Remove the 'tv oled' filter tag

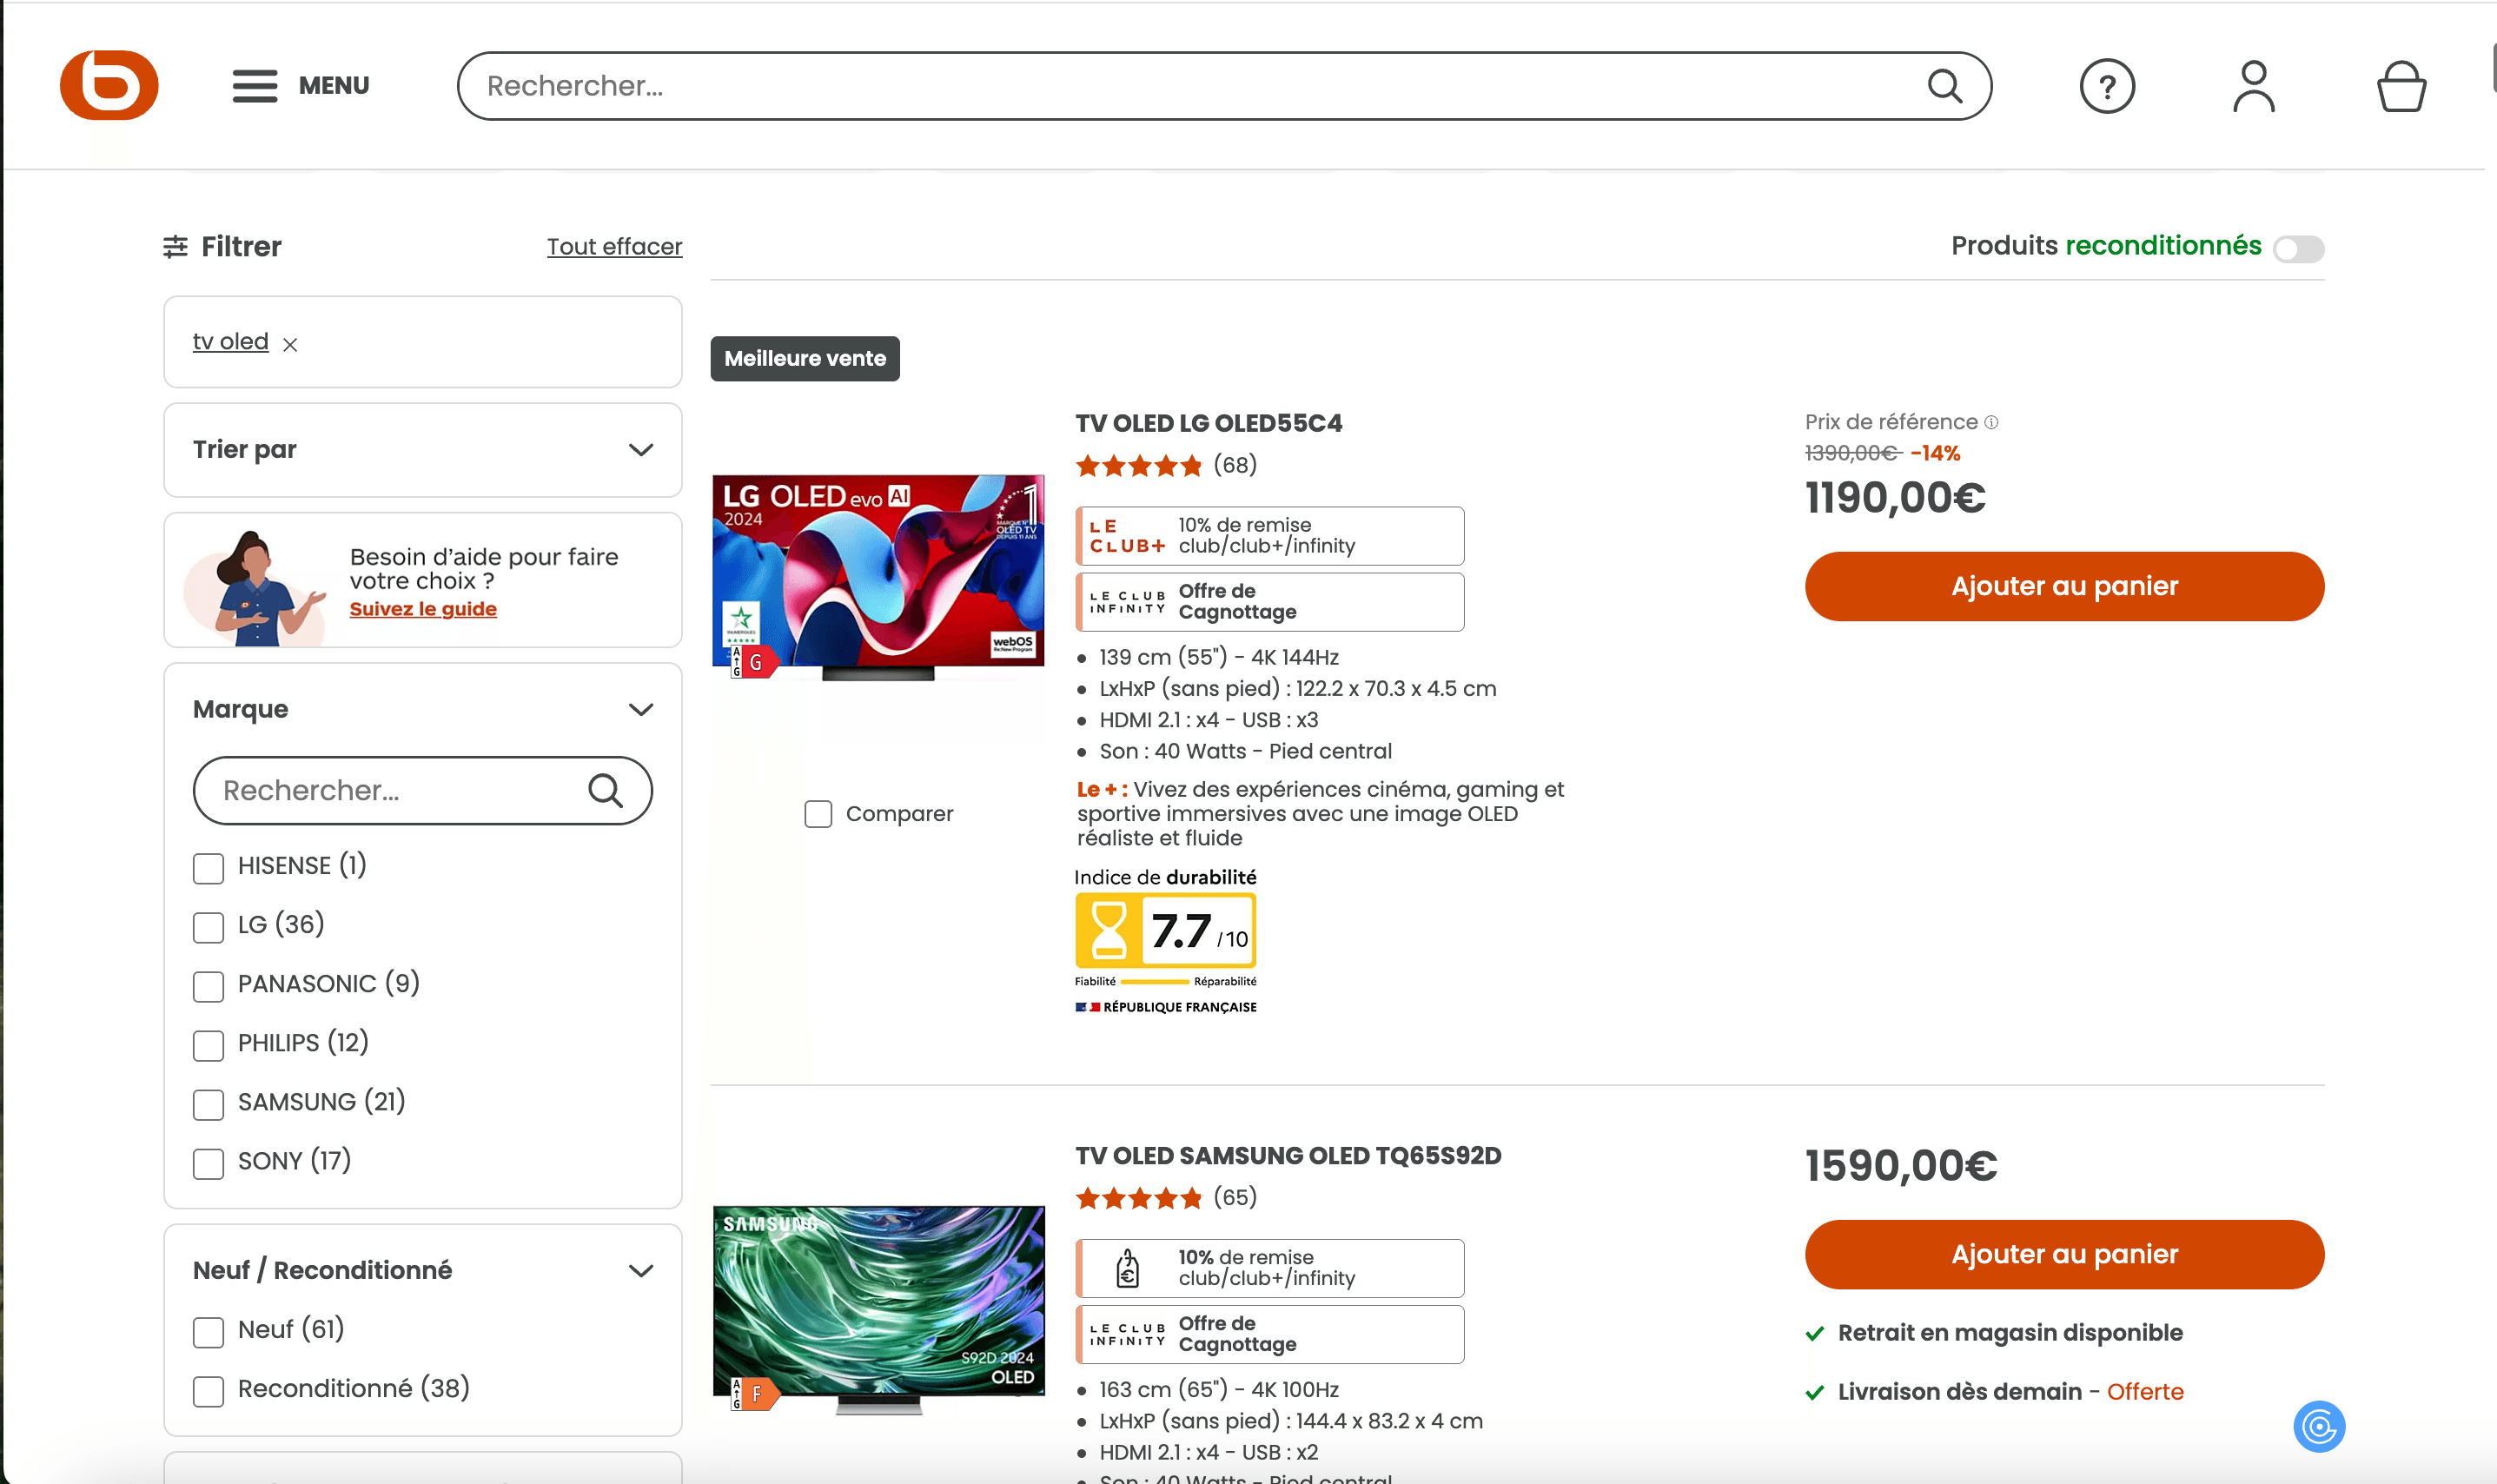(290, 345)
